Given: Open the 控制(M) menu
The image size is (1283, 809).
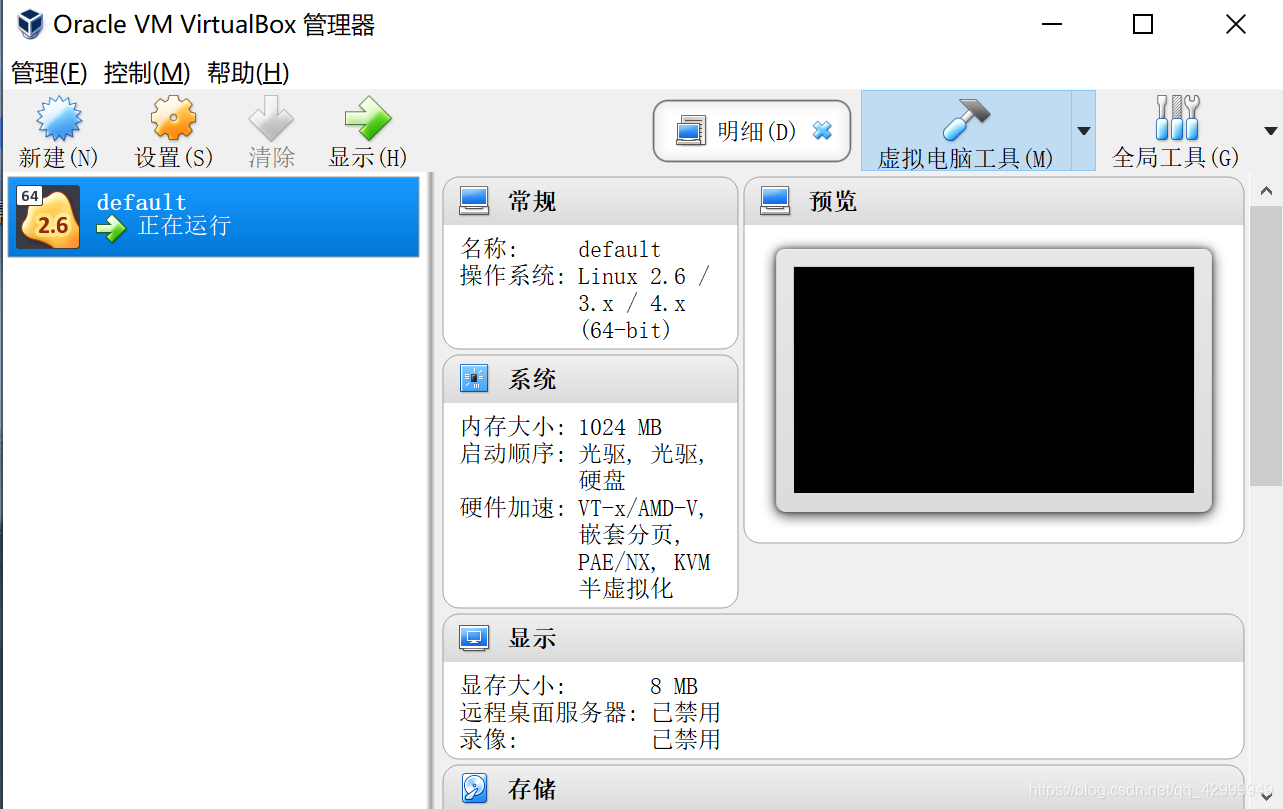Looking at the screenshot, I should tap(147, 73).
